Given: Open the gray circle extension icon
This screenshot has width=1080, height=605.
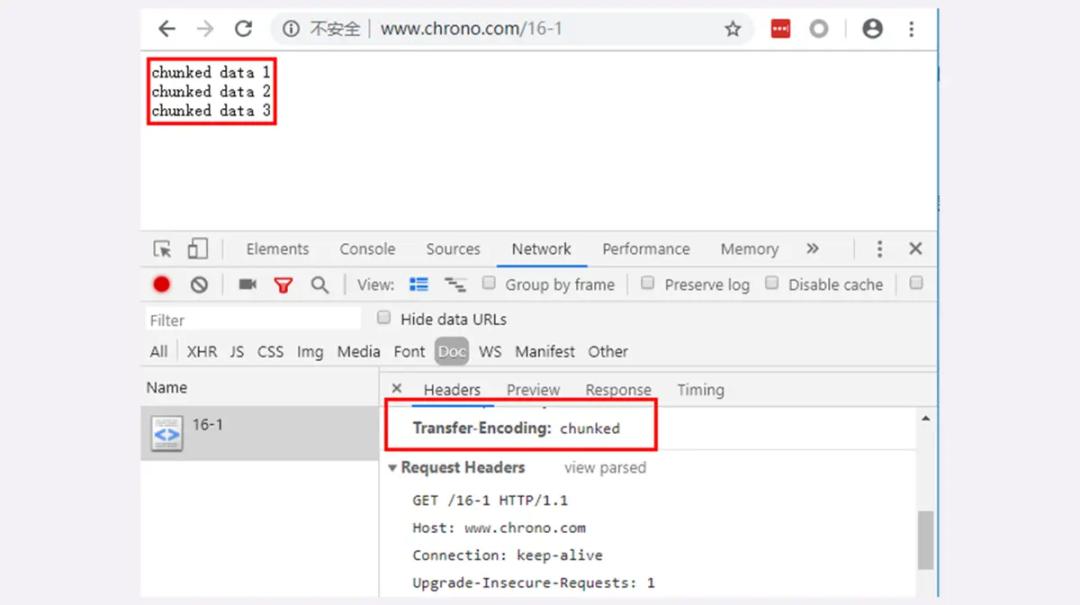Looking at the screenshot, I should coord(818,29).
